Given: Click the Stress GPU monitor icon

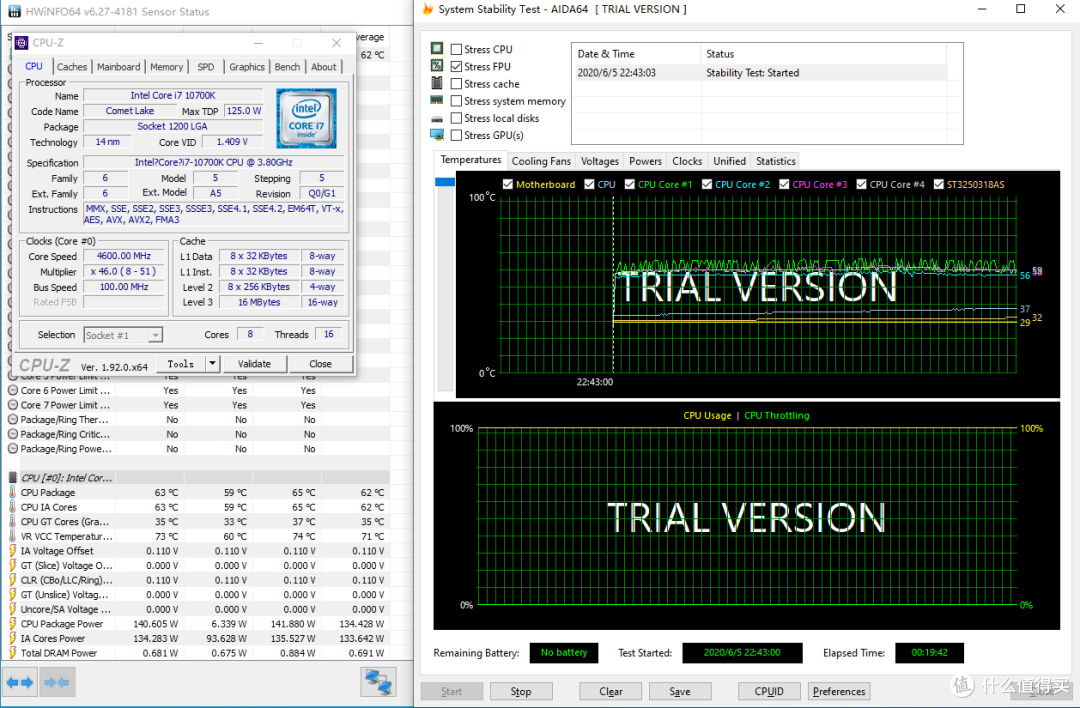Looking at the screenshot, I should [x=437, y=135].
